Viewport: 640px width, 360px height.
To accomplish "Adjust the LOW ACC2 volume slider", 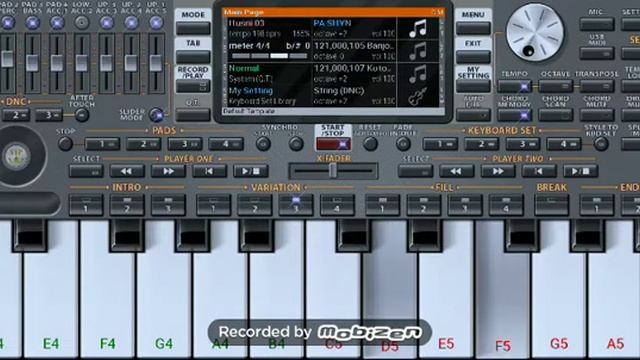I will (x=82, y=63).
